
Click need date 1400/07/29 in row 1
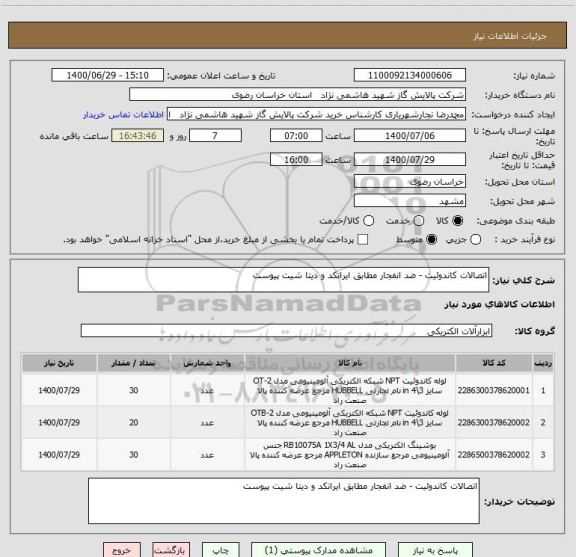[59, 390]
